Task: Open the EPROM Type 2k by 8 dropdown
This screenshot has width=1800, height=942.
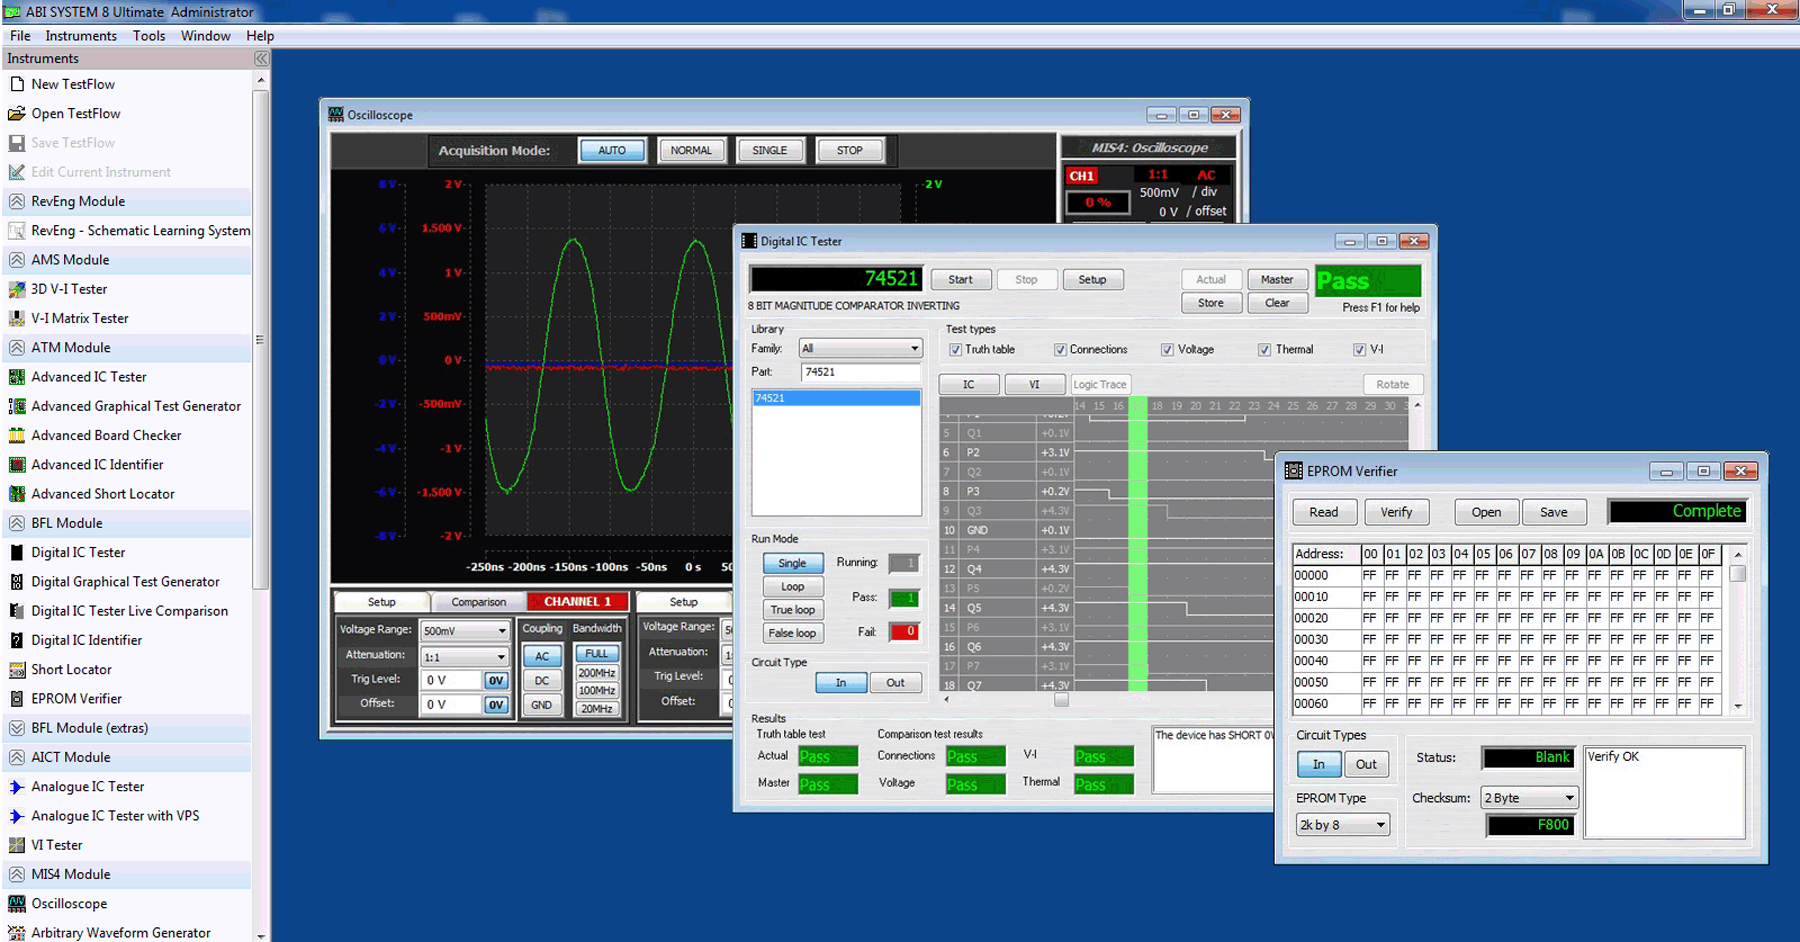Action: click(x=1343, y=825)
